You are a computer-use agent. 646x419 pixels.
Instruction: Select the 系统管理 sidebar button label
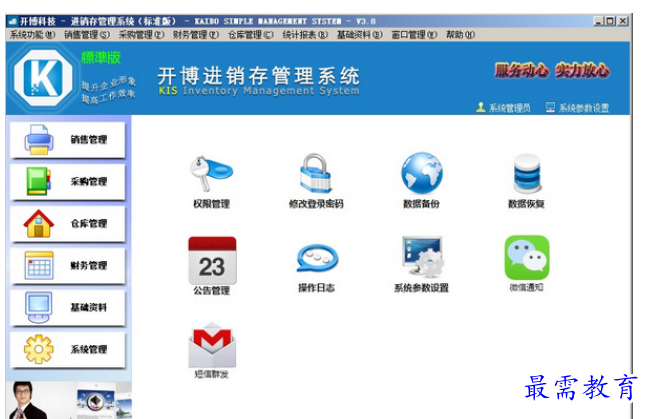point(89,349)
